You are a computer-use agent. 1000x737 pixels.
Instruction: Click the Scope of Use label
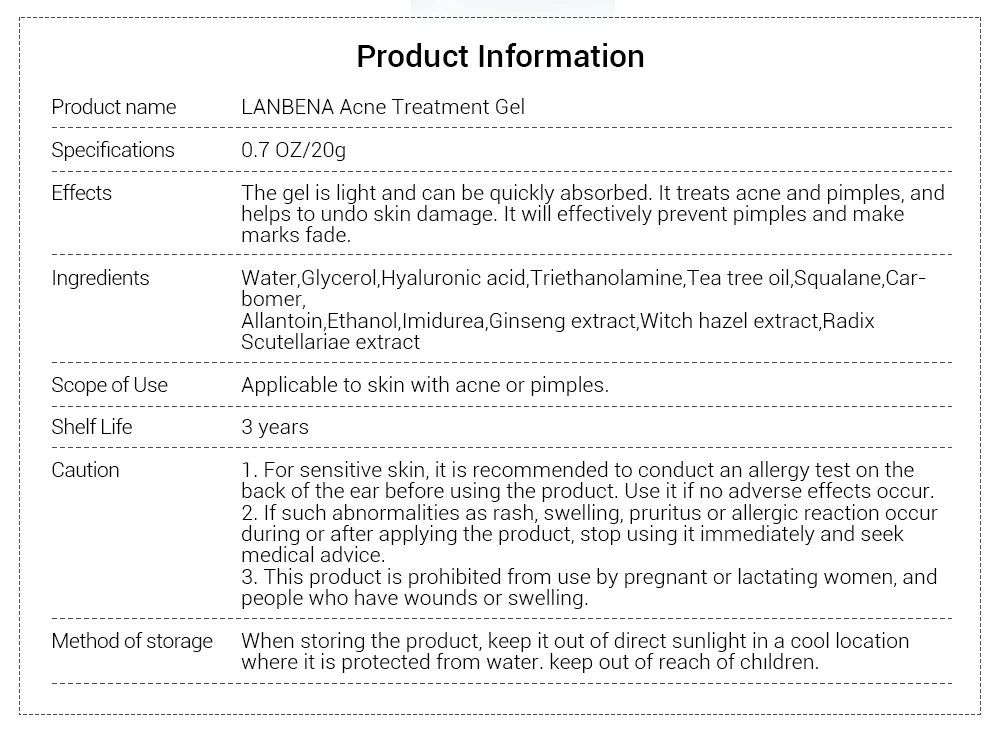click(x=110, y=385)
